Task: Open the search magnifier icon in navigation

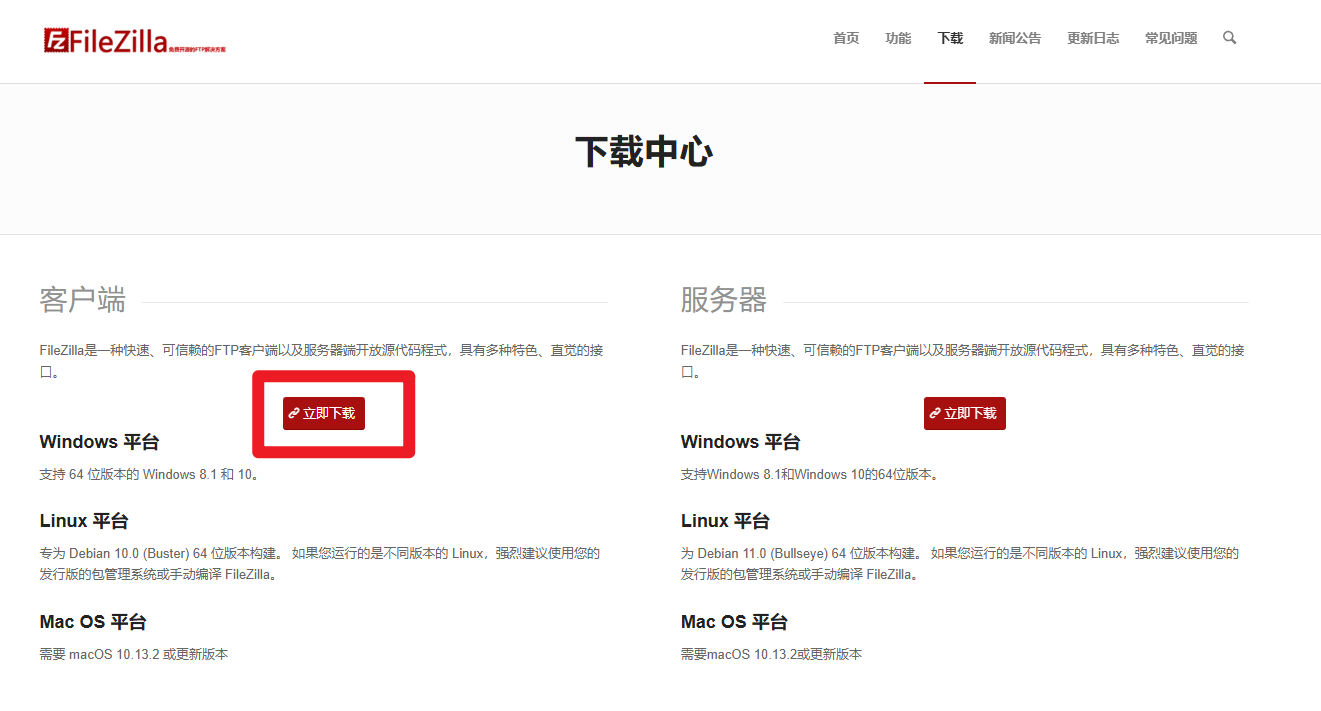Action: click(x=1230, y=38)
